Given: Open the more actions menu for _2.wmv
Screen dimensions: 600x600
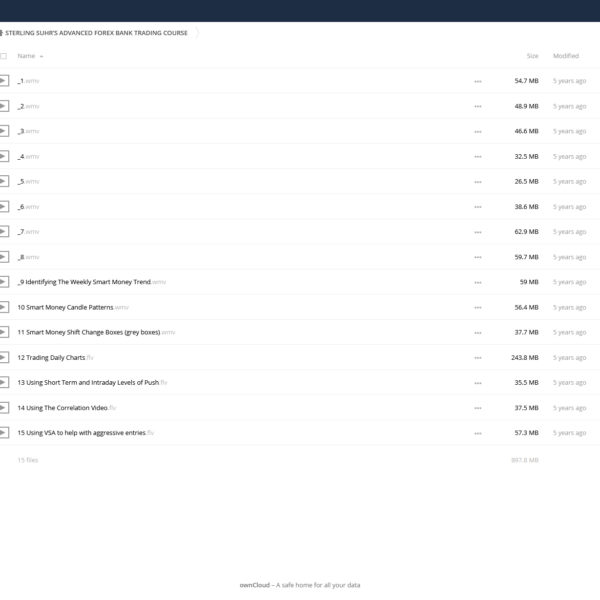Looking at the screenshot, I should (x=478, y=106).
